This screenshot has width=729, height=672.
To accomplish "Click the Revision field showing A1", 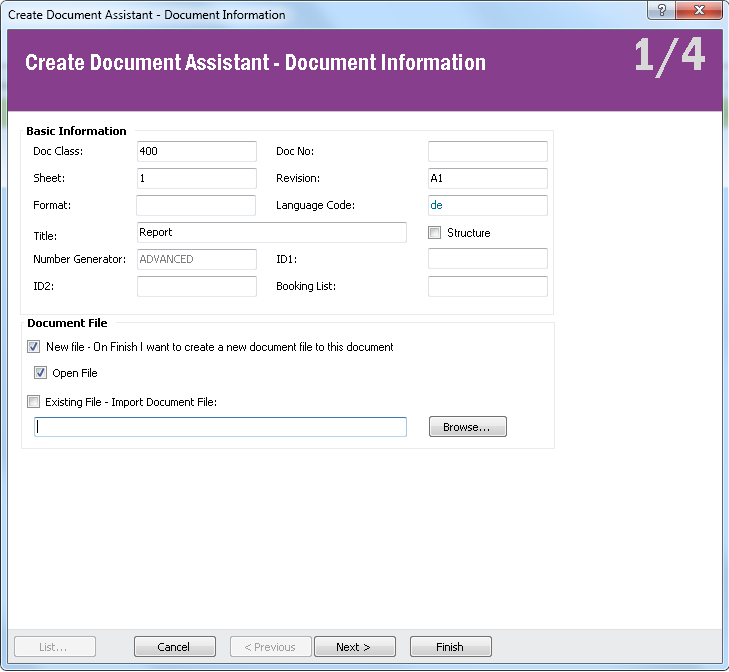I will coord(487,178).
